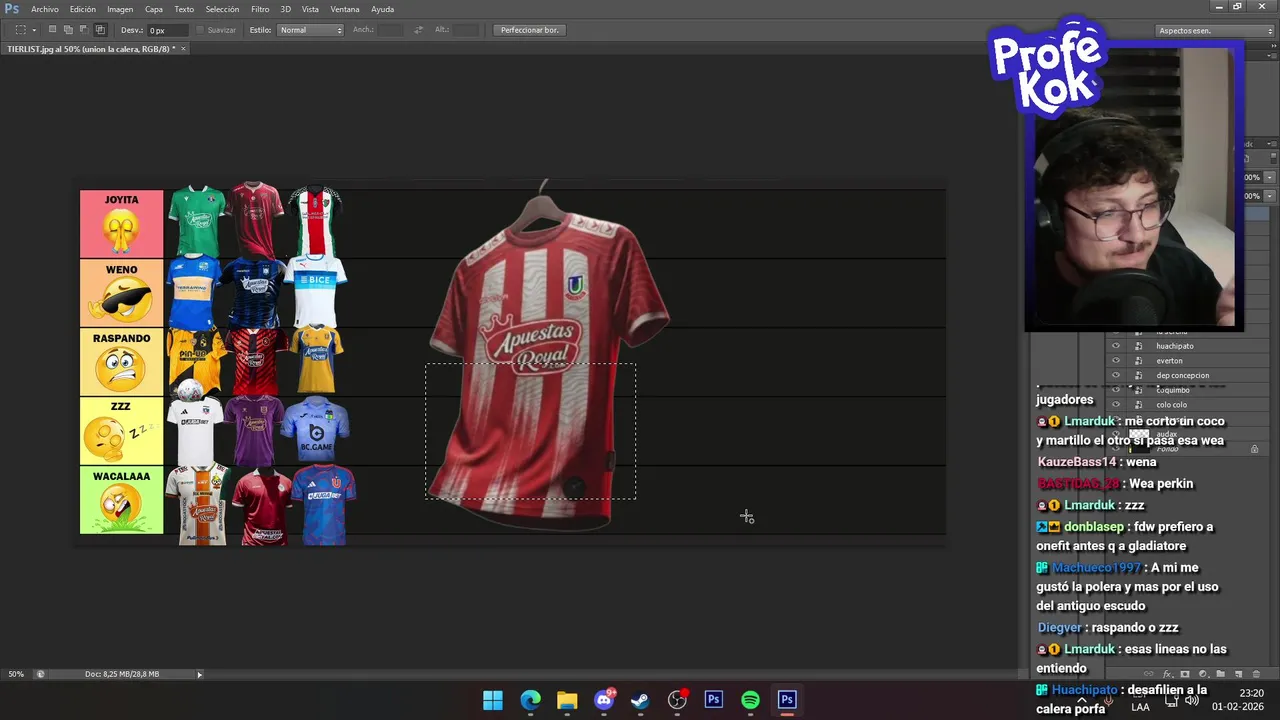Select the colo colo layer name
The height and width of the screenshot is (720, 1280).
click(1172, 405)
